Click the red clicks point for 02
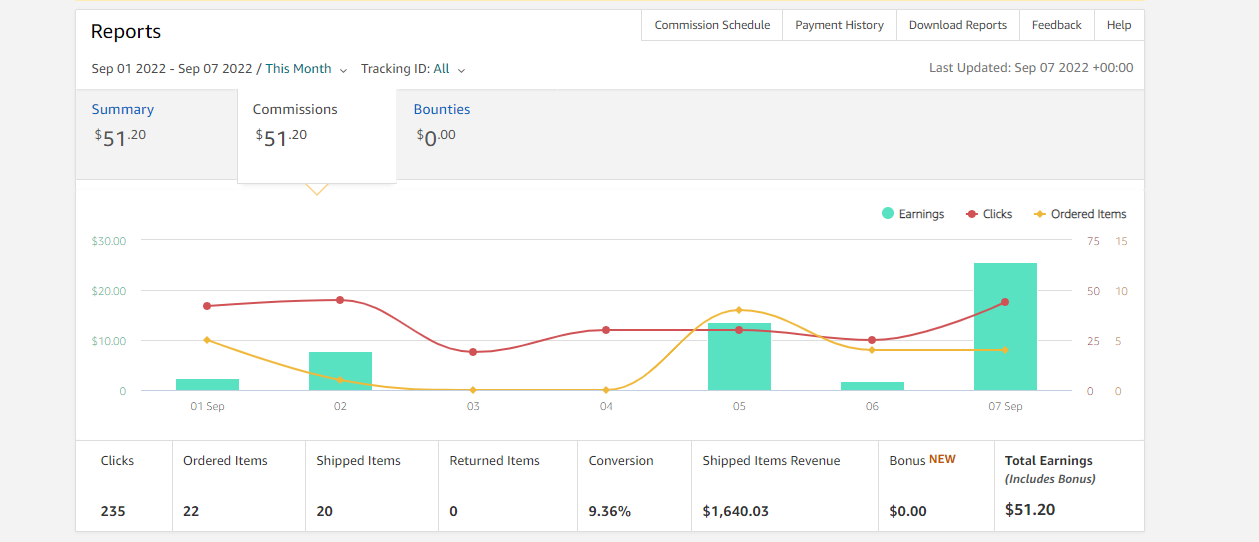The height and width of the screenshot is (542, 1259). pos(340,300)
